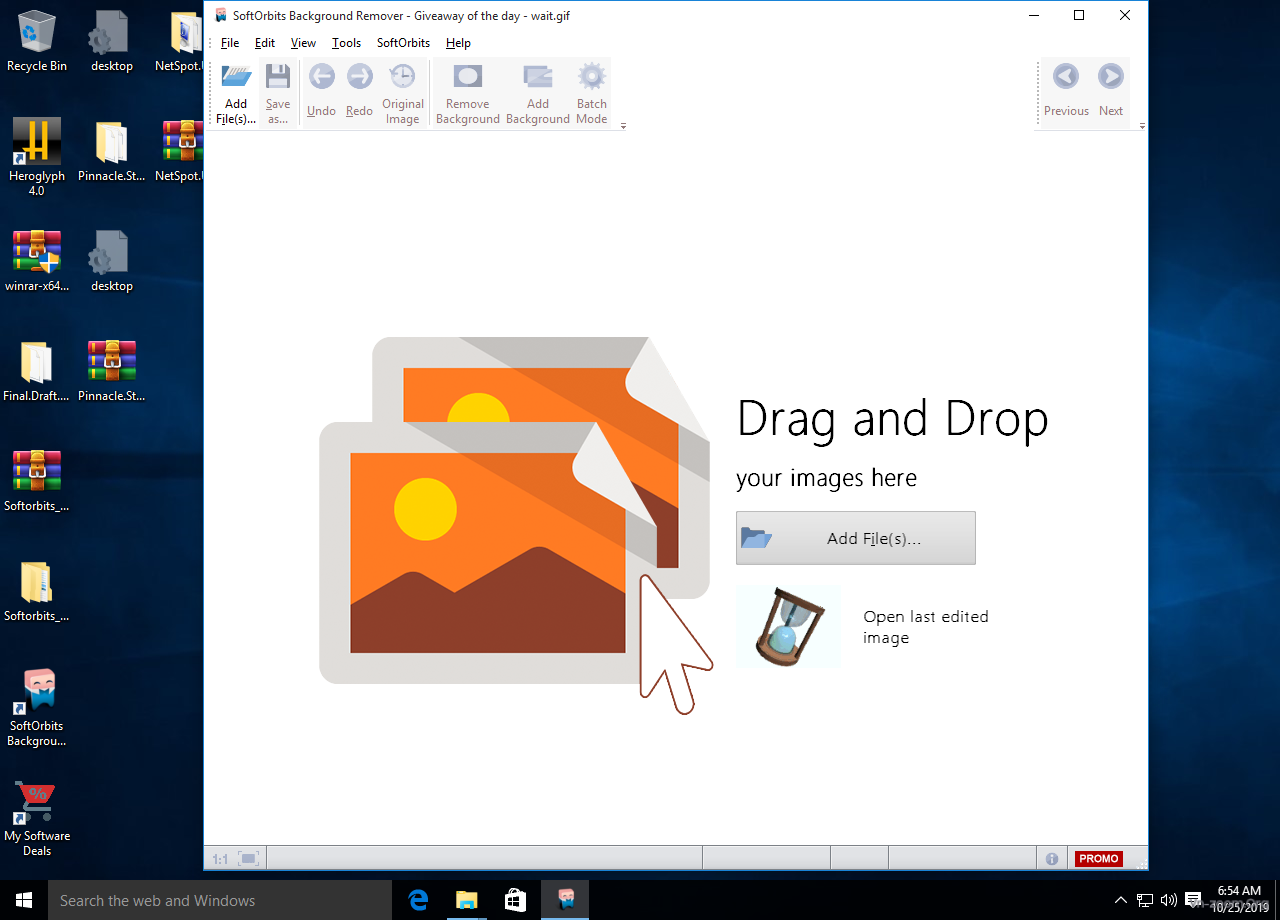
Task: Select the Pinnacle.St... WinRAR archive icon
Action: 111,372
